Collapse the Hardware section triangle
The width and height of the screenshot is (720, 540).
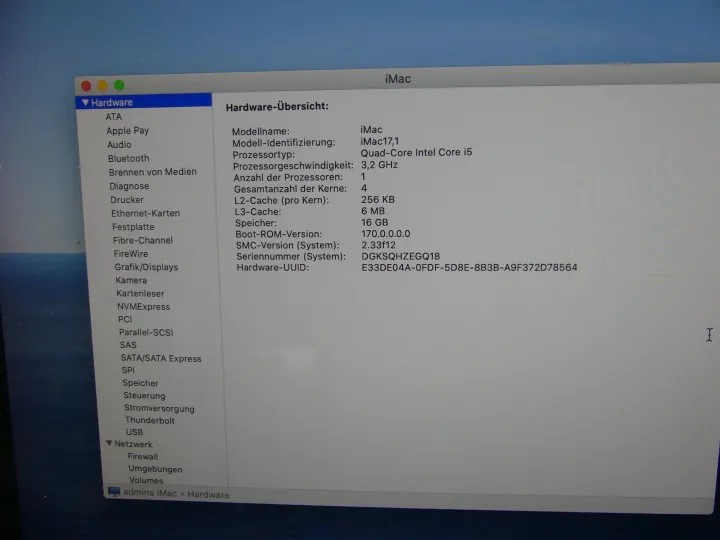(85, 102)
